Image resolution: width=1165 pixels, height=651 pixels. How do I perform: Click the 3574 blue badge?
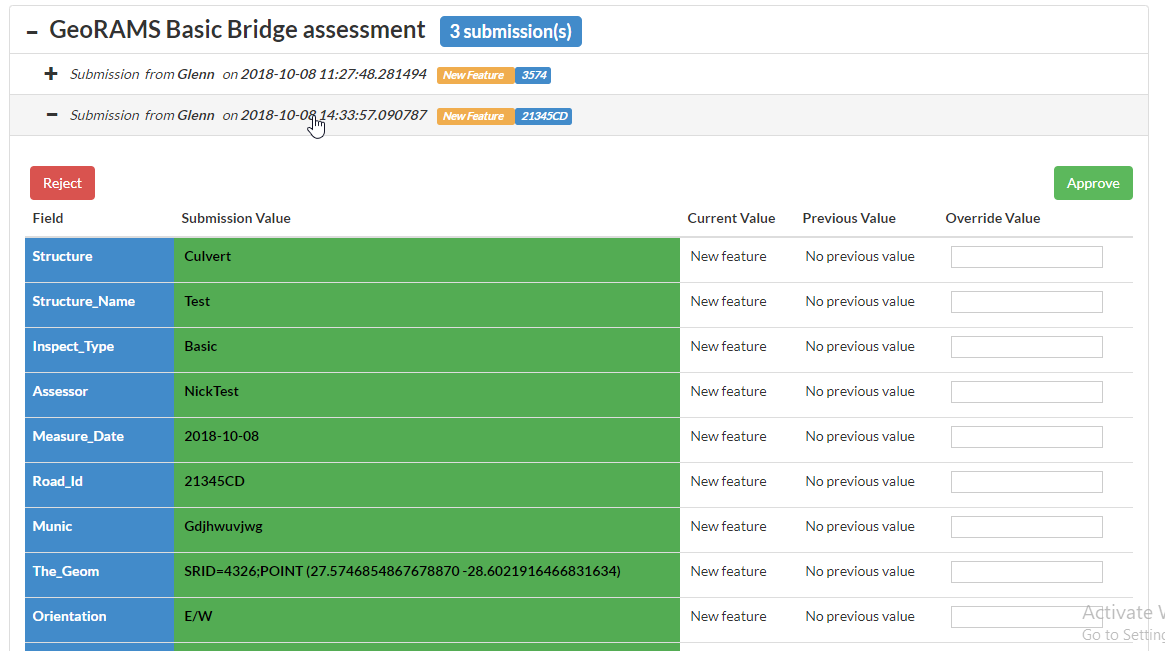tap(533, 75)
